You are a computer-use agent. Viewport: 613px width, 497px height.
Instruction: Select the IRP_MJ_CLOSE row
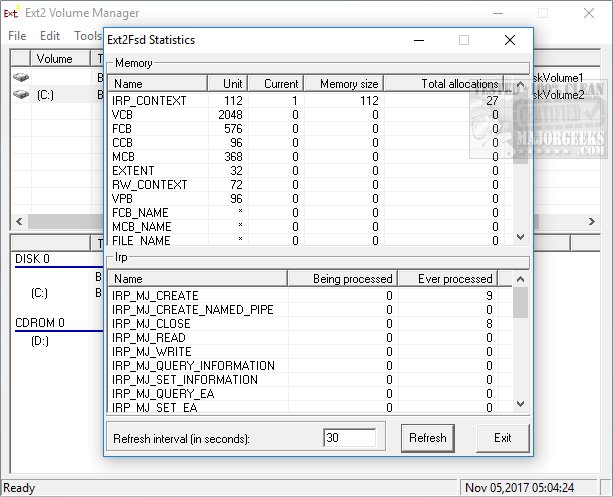[310, 324]
